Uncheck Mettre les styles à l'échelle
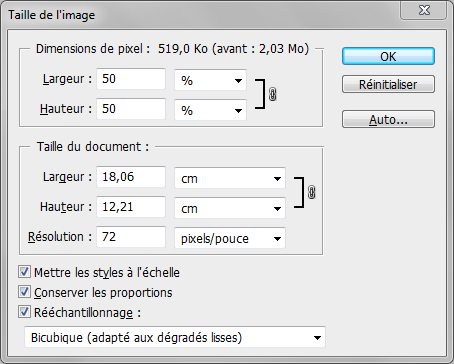The width and height of the screenshot is (454, 364). pyautogui.click(x=24, y=272)
